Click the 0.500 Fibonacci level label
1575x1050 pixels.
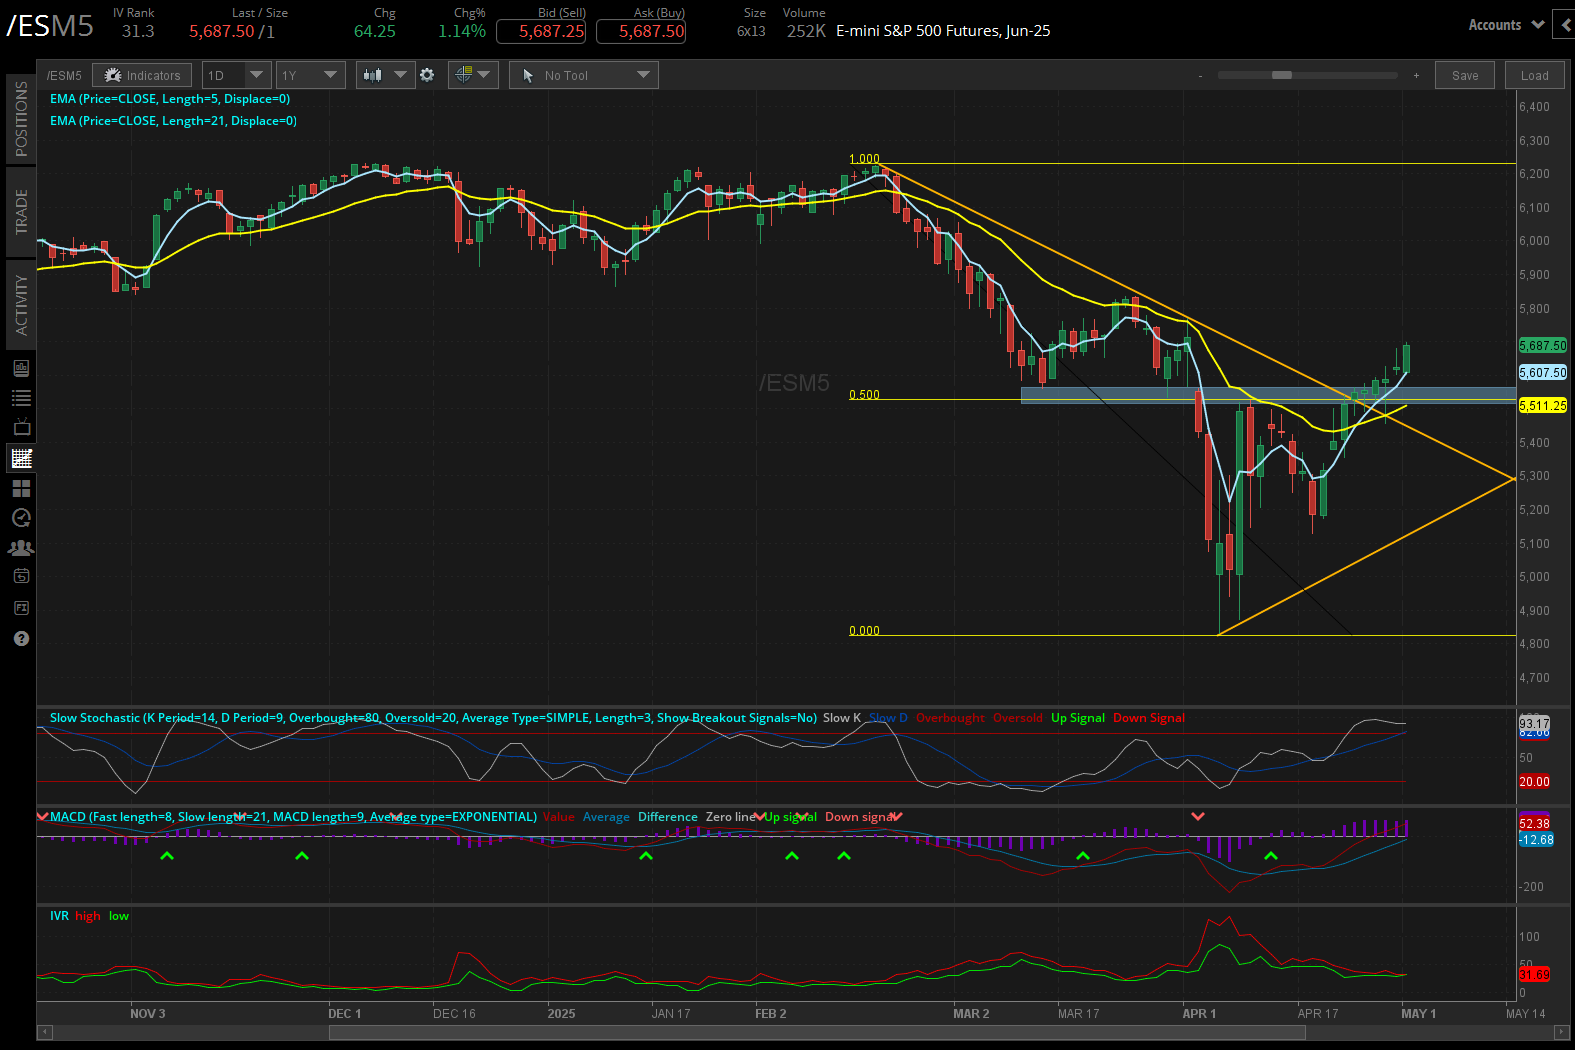click(x=864, y=395)
